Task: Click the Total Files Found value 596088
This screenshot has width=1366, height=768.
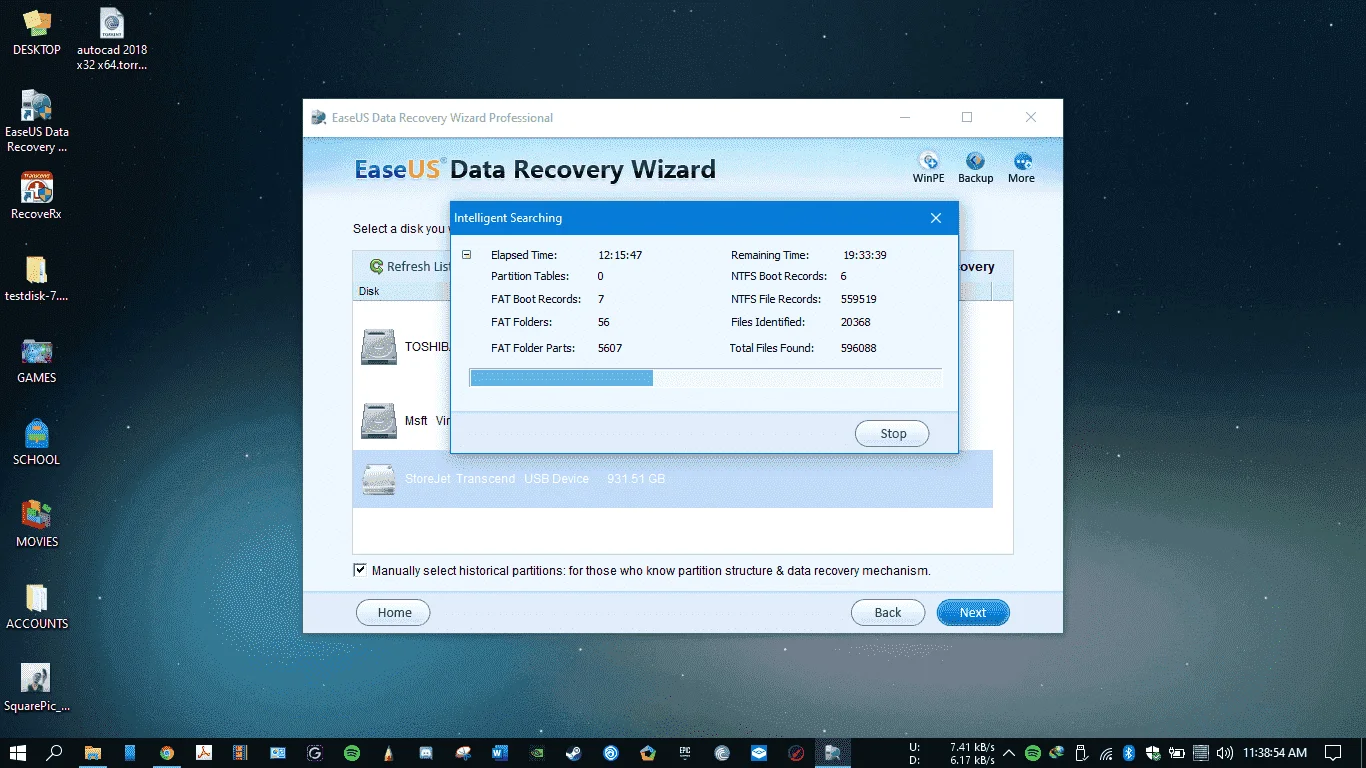Action: tap(859, 348)
